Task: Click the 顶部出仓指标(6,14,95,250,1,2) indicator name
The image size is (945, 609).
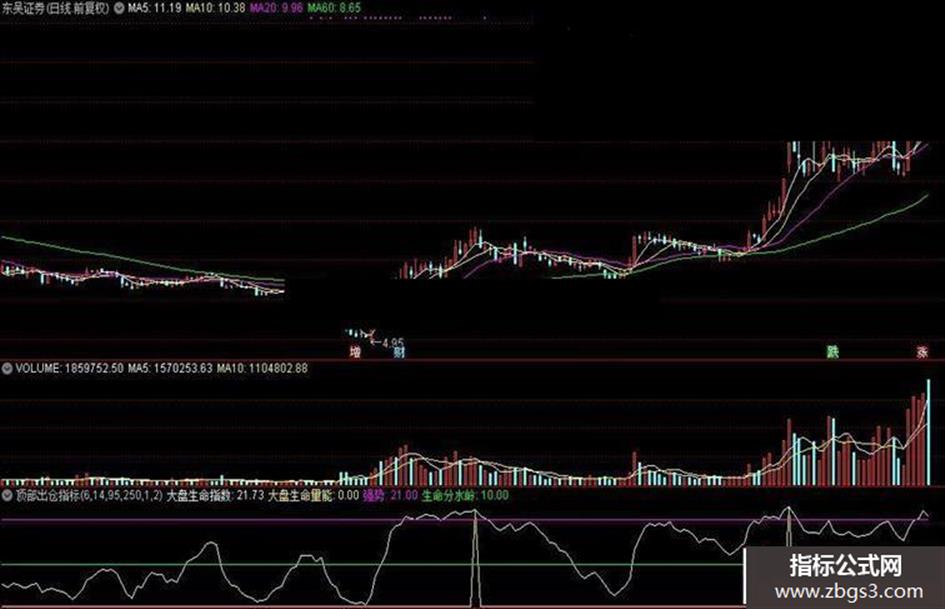Action: [89, 496]
